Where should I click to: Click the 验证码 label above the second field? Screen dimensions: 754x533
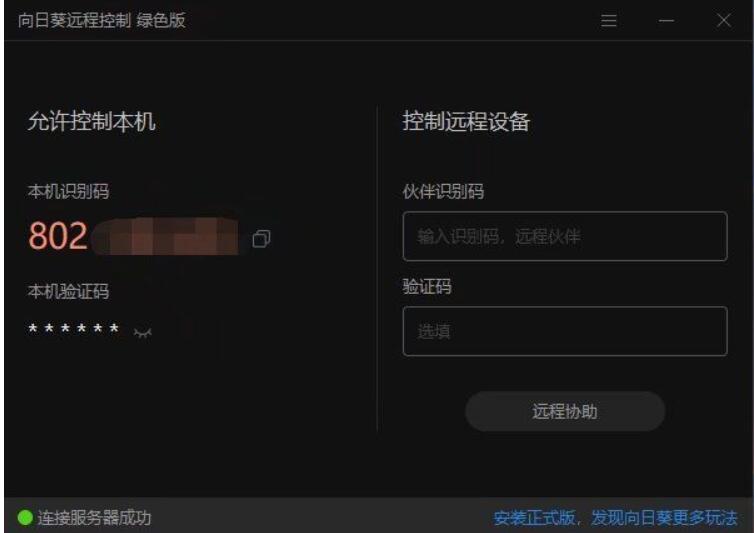427,287
